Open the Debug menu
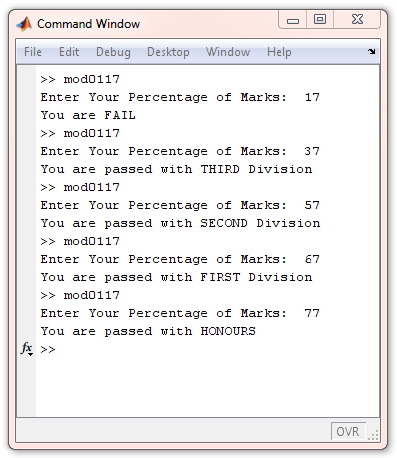This screenshot has height=458, width=397. pyautogui.click(x=113, y=52)
